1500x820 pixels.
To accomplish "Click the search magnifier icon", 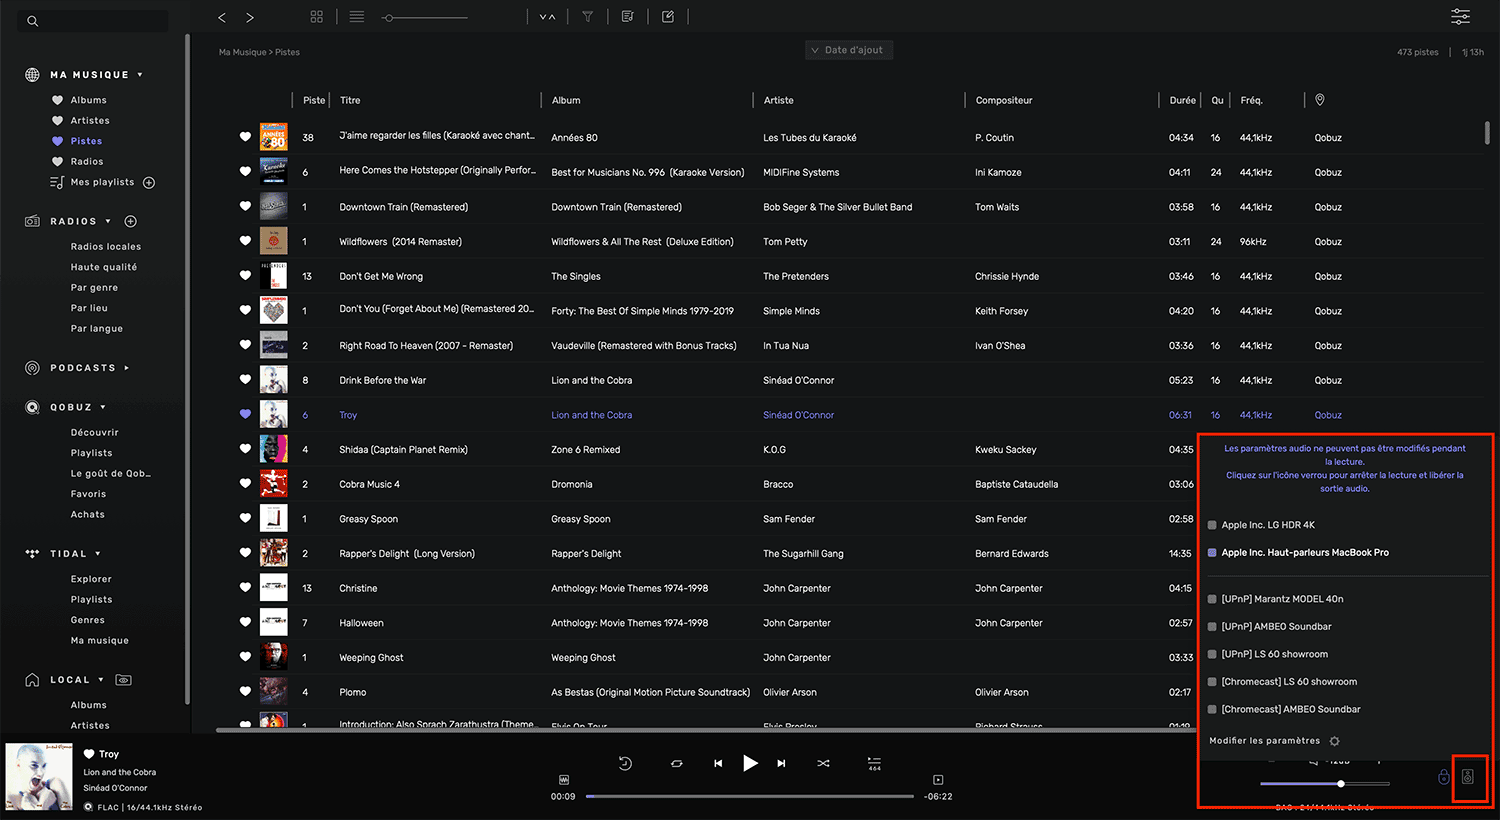I will (32, 21).
